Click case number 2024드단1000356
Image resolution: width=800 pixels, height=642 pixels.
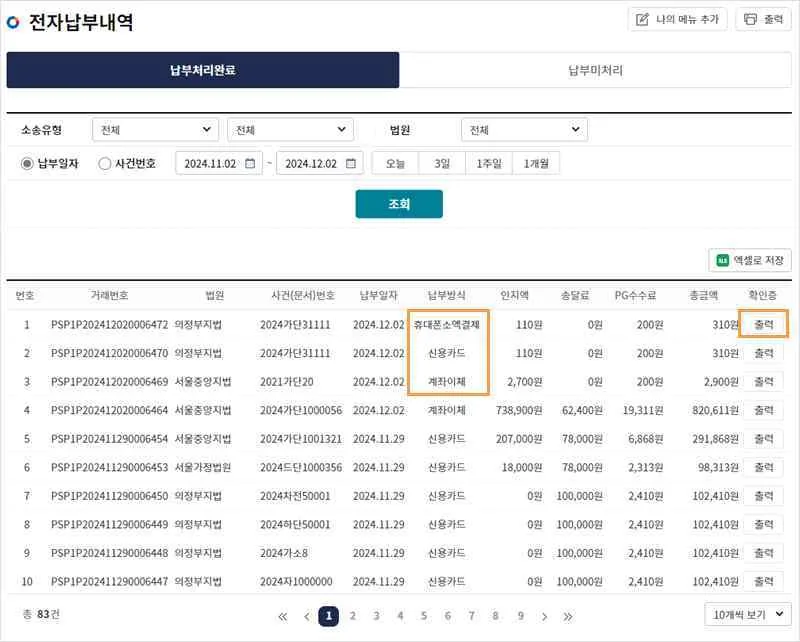[301, 467]
